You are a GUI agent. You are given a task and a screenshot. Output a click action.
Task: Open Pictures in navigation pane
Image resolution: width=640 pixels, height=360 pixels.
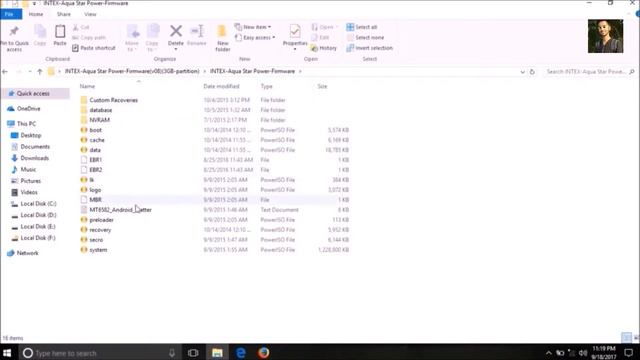[x=27, y=181]
